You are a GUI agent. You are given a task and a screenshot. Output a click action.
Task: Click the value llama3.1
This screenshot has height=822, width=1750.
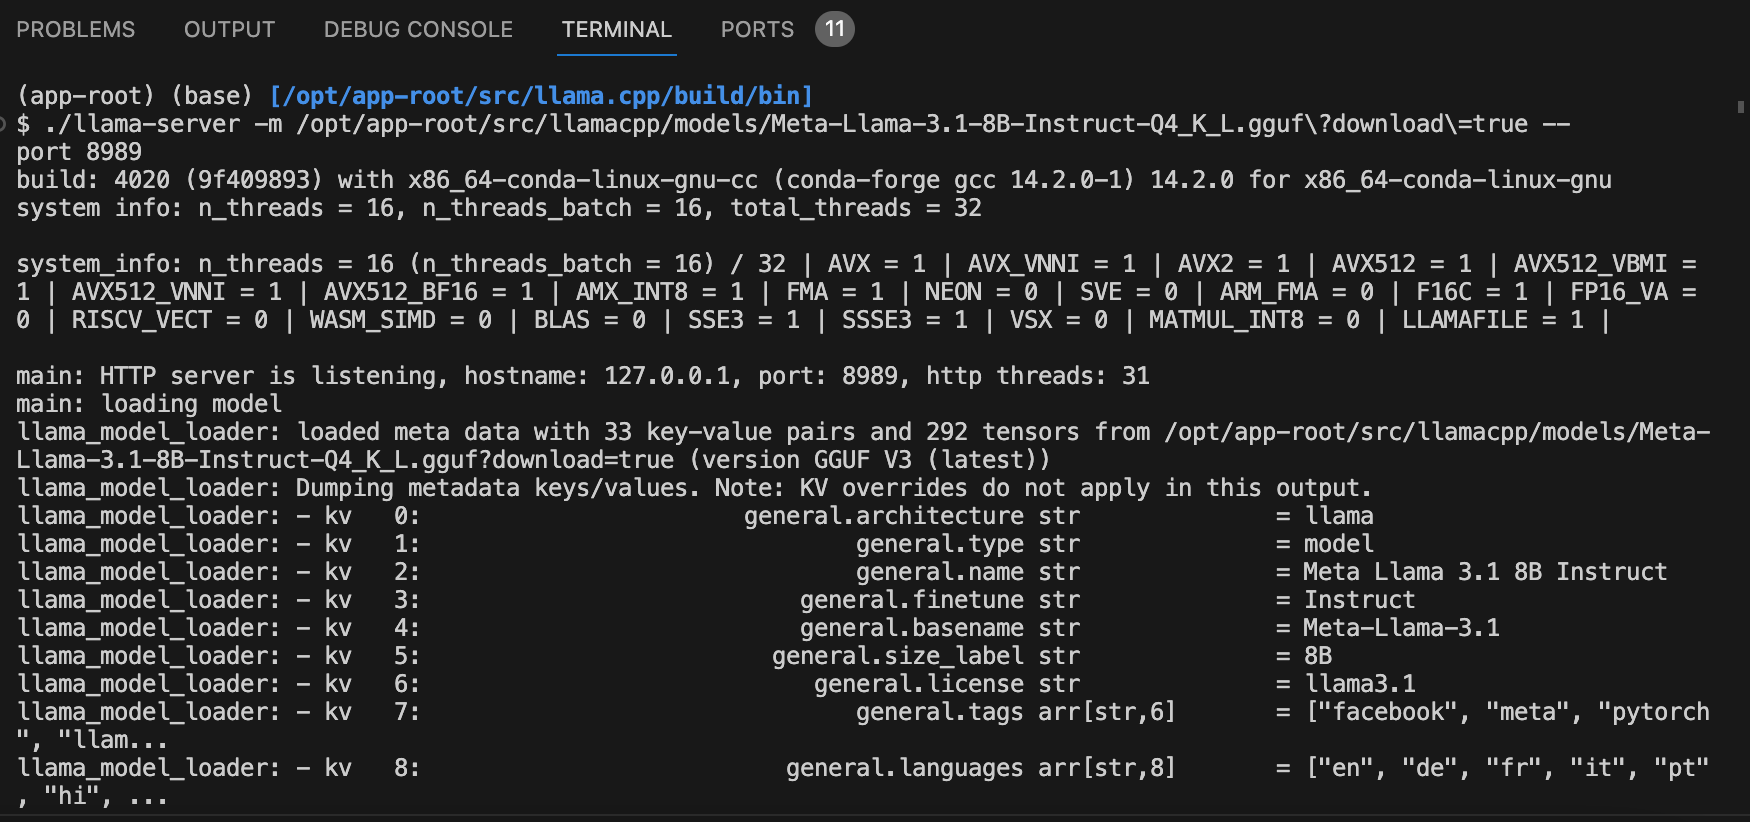pyautogui.click(x=1360, y=684)
